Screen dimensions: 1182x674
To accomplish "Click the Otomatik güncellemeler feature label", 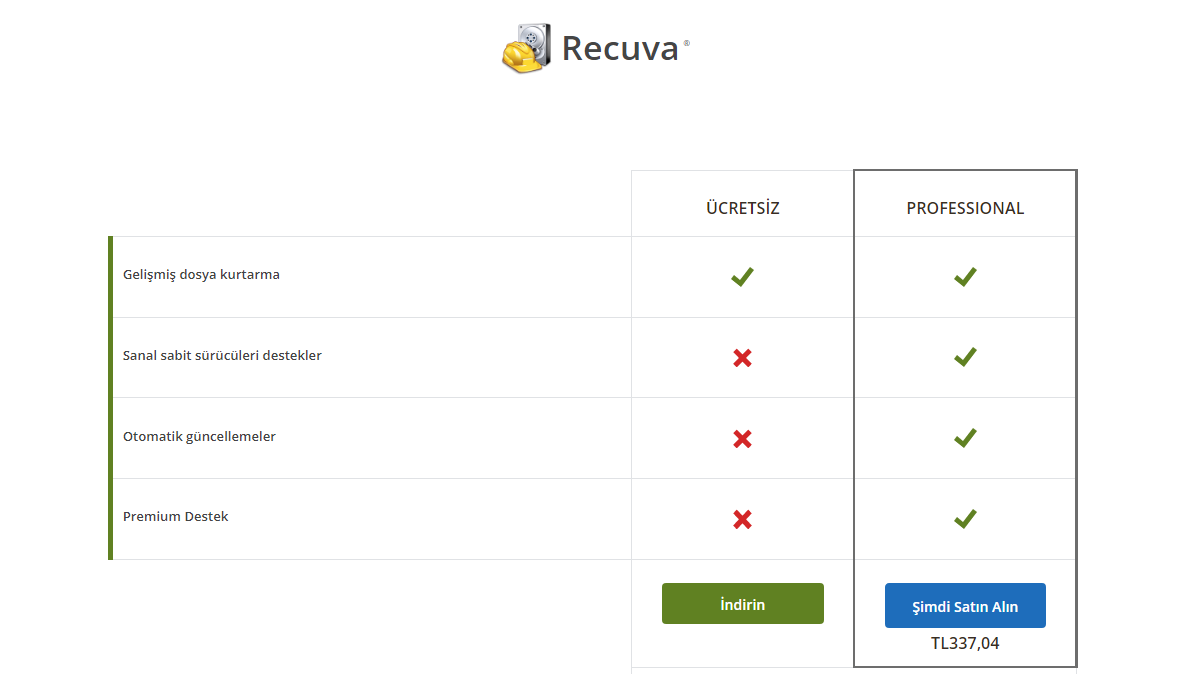I will 199,436.
